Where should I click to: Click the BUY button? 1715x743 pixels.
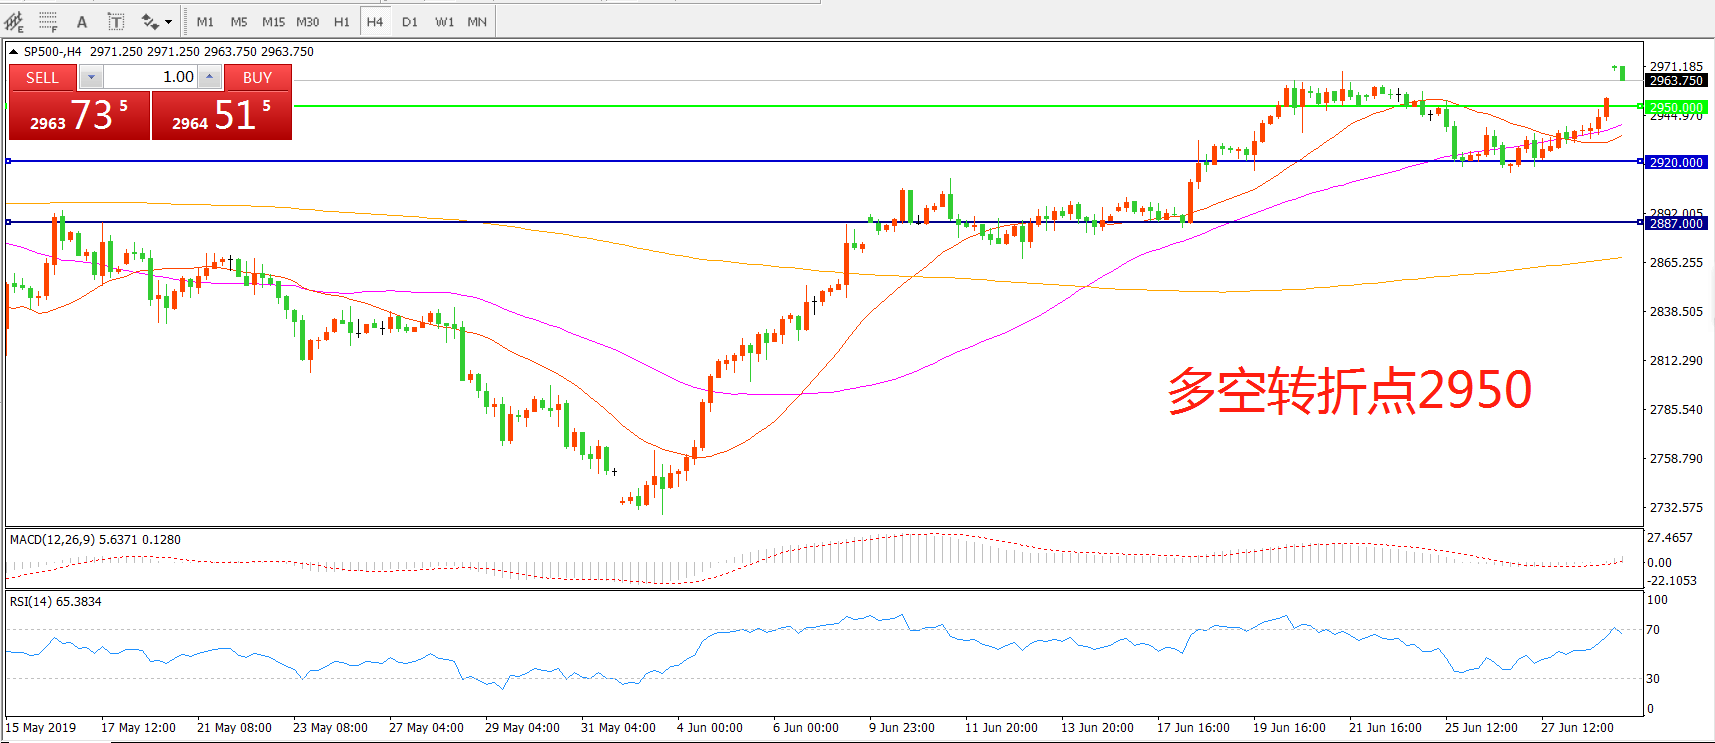click(257, 77)
